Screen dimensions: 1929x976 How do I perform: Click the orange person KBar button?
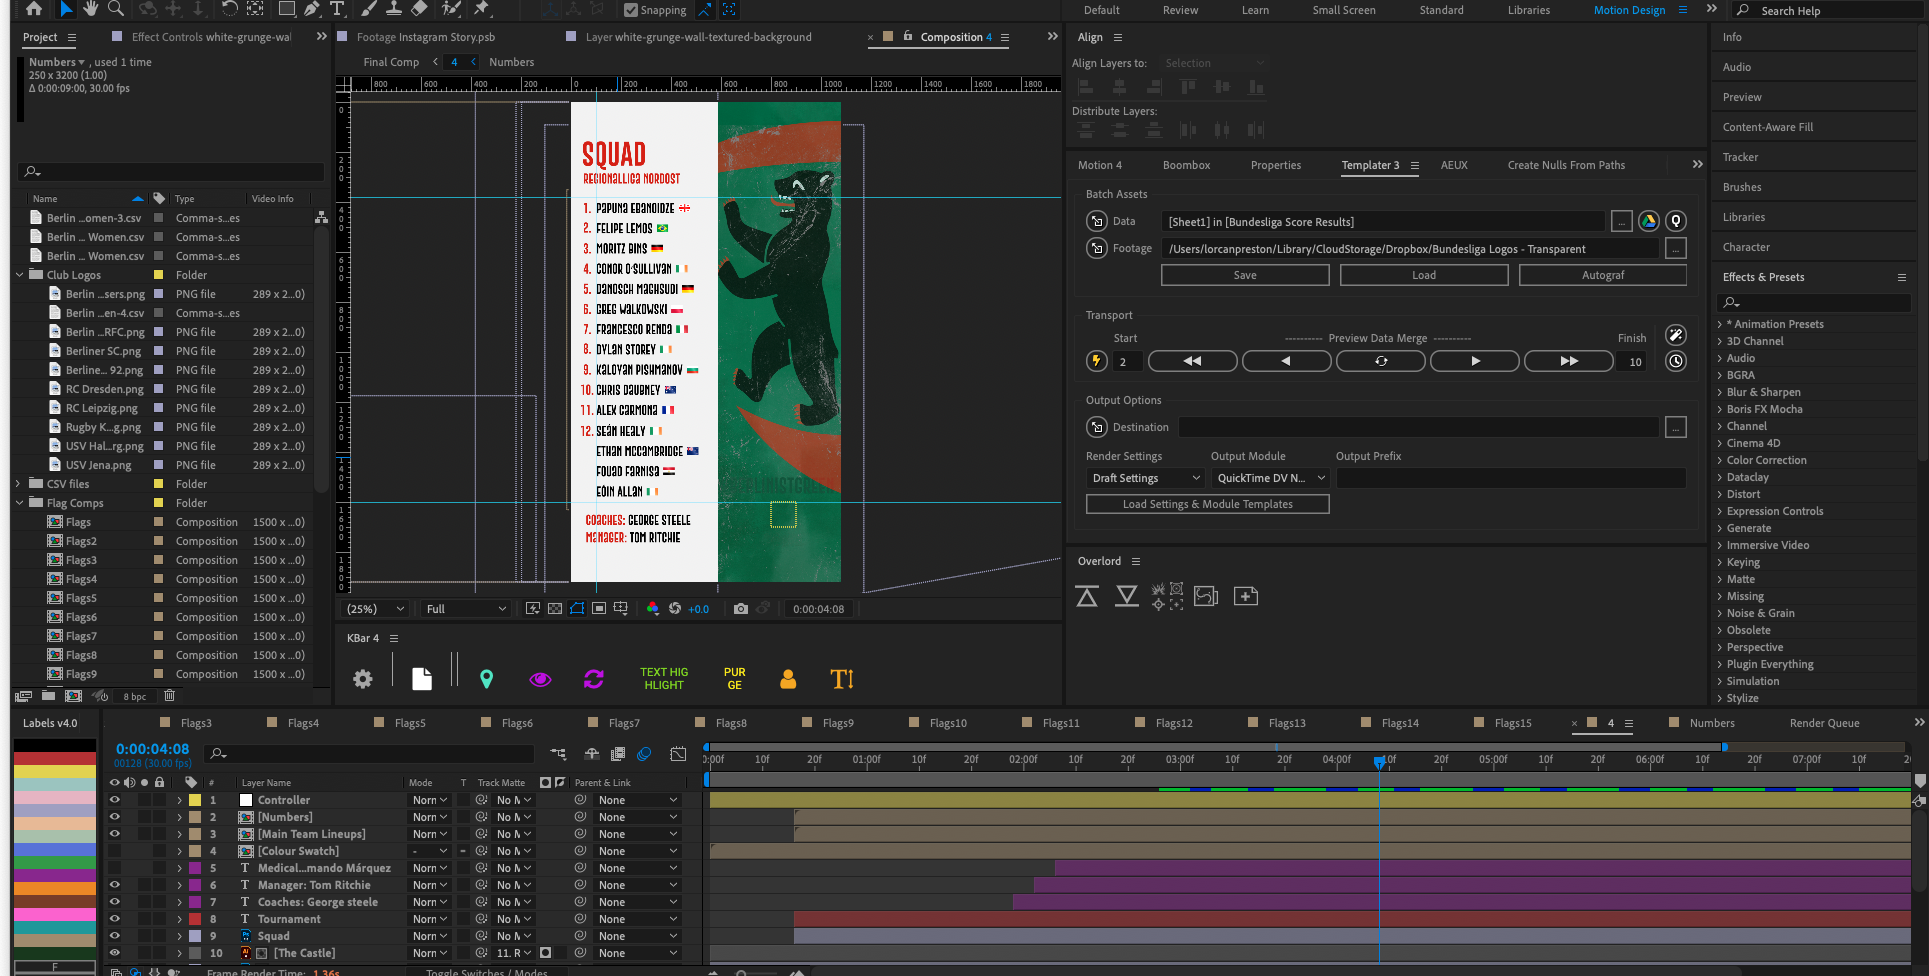(788, 679)
